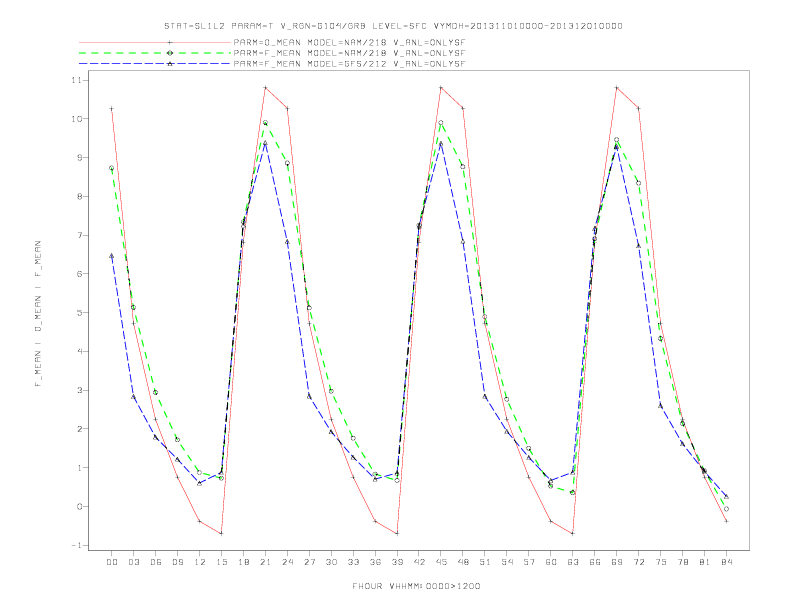Click y-axis tick label 3
This screenshot has width=792, height=612.
(x=79, y=390)
